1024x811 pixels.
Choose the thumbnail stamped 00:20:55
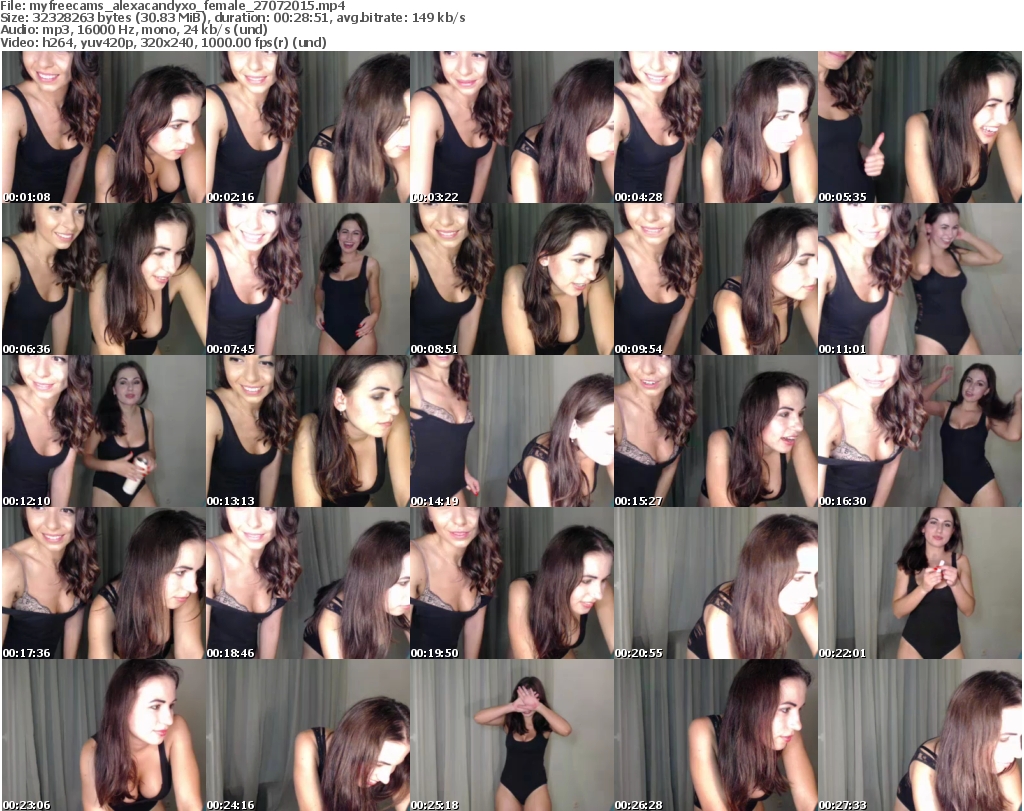tap(715, 583)
